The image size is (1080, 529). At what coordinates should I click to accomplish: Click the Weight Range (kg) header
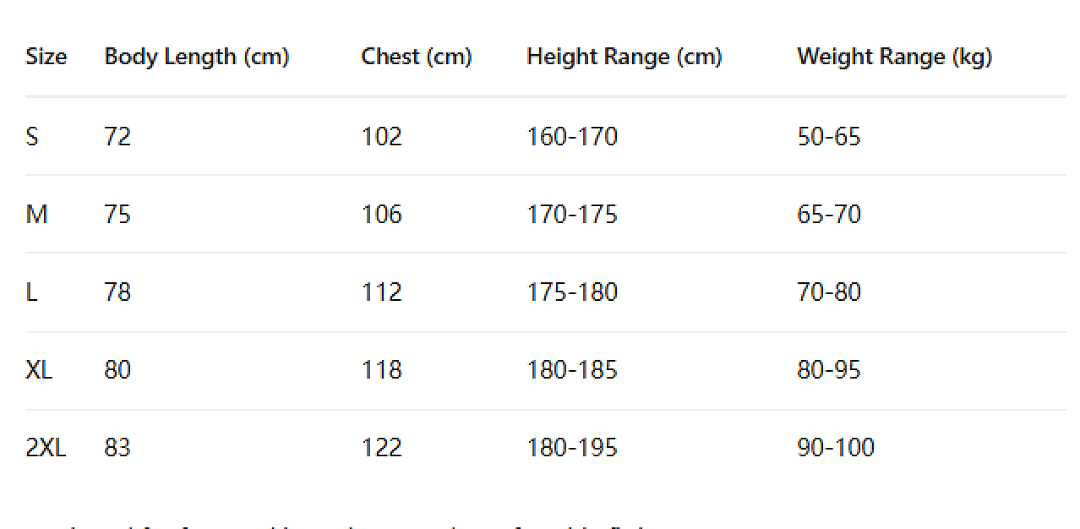pos(894,57)
